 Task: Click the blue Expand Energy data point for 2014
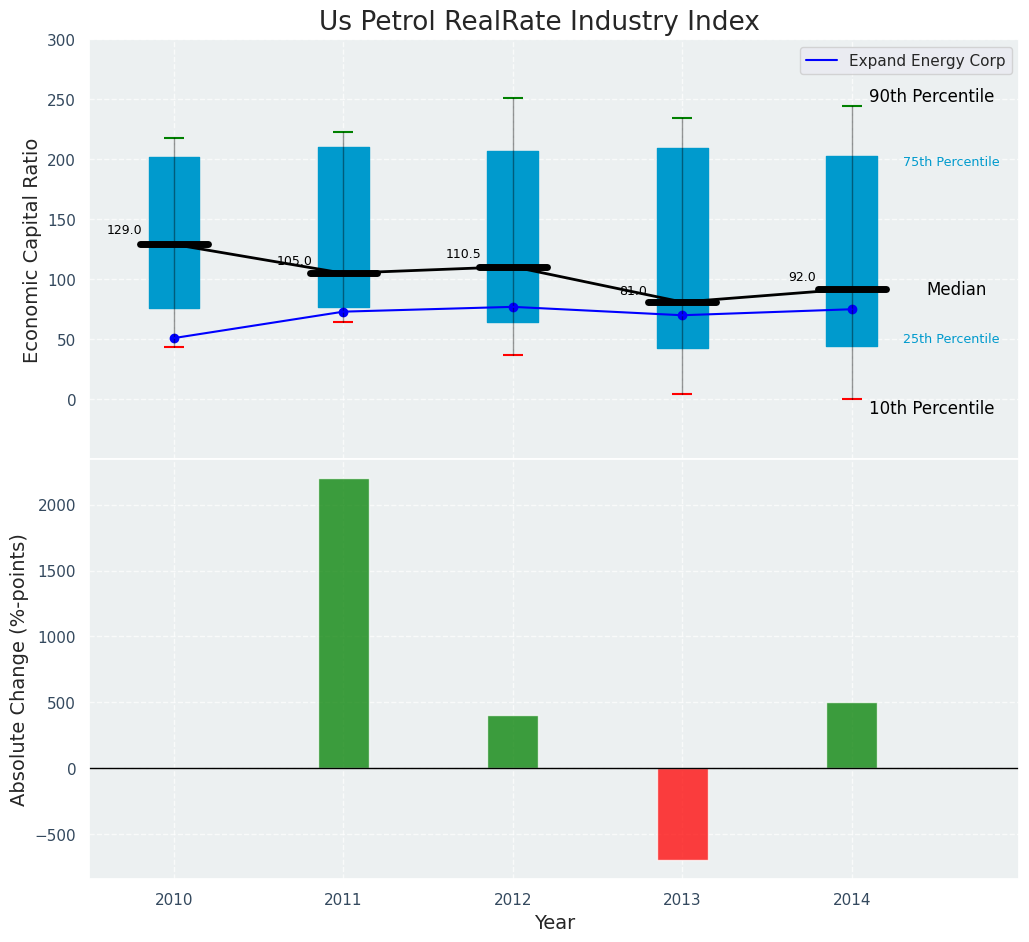point(852,309)
